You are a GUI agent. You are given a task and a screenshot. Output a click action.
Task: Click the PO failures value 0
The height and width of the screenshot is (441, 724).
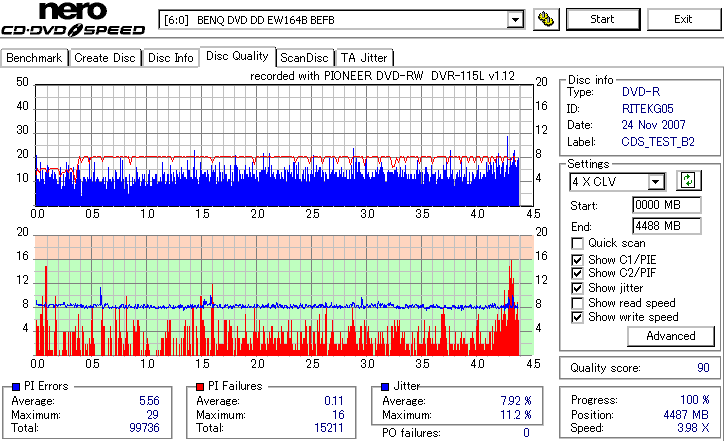tap(526, 433)
